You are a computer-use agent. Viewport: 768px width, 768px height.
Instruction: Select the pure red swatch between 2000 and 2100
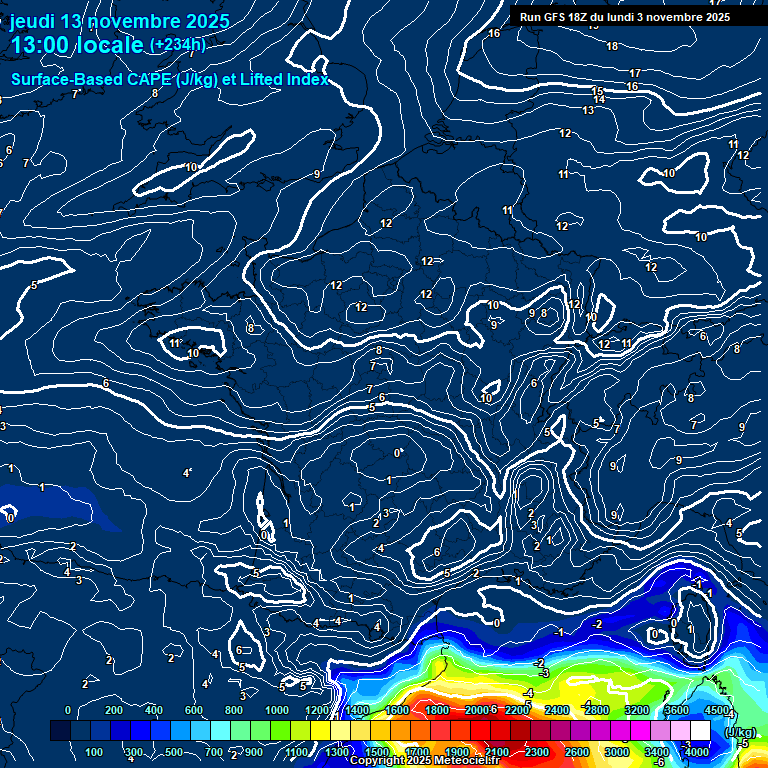click(x=480, y=730)
